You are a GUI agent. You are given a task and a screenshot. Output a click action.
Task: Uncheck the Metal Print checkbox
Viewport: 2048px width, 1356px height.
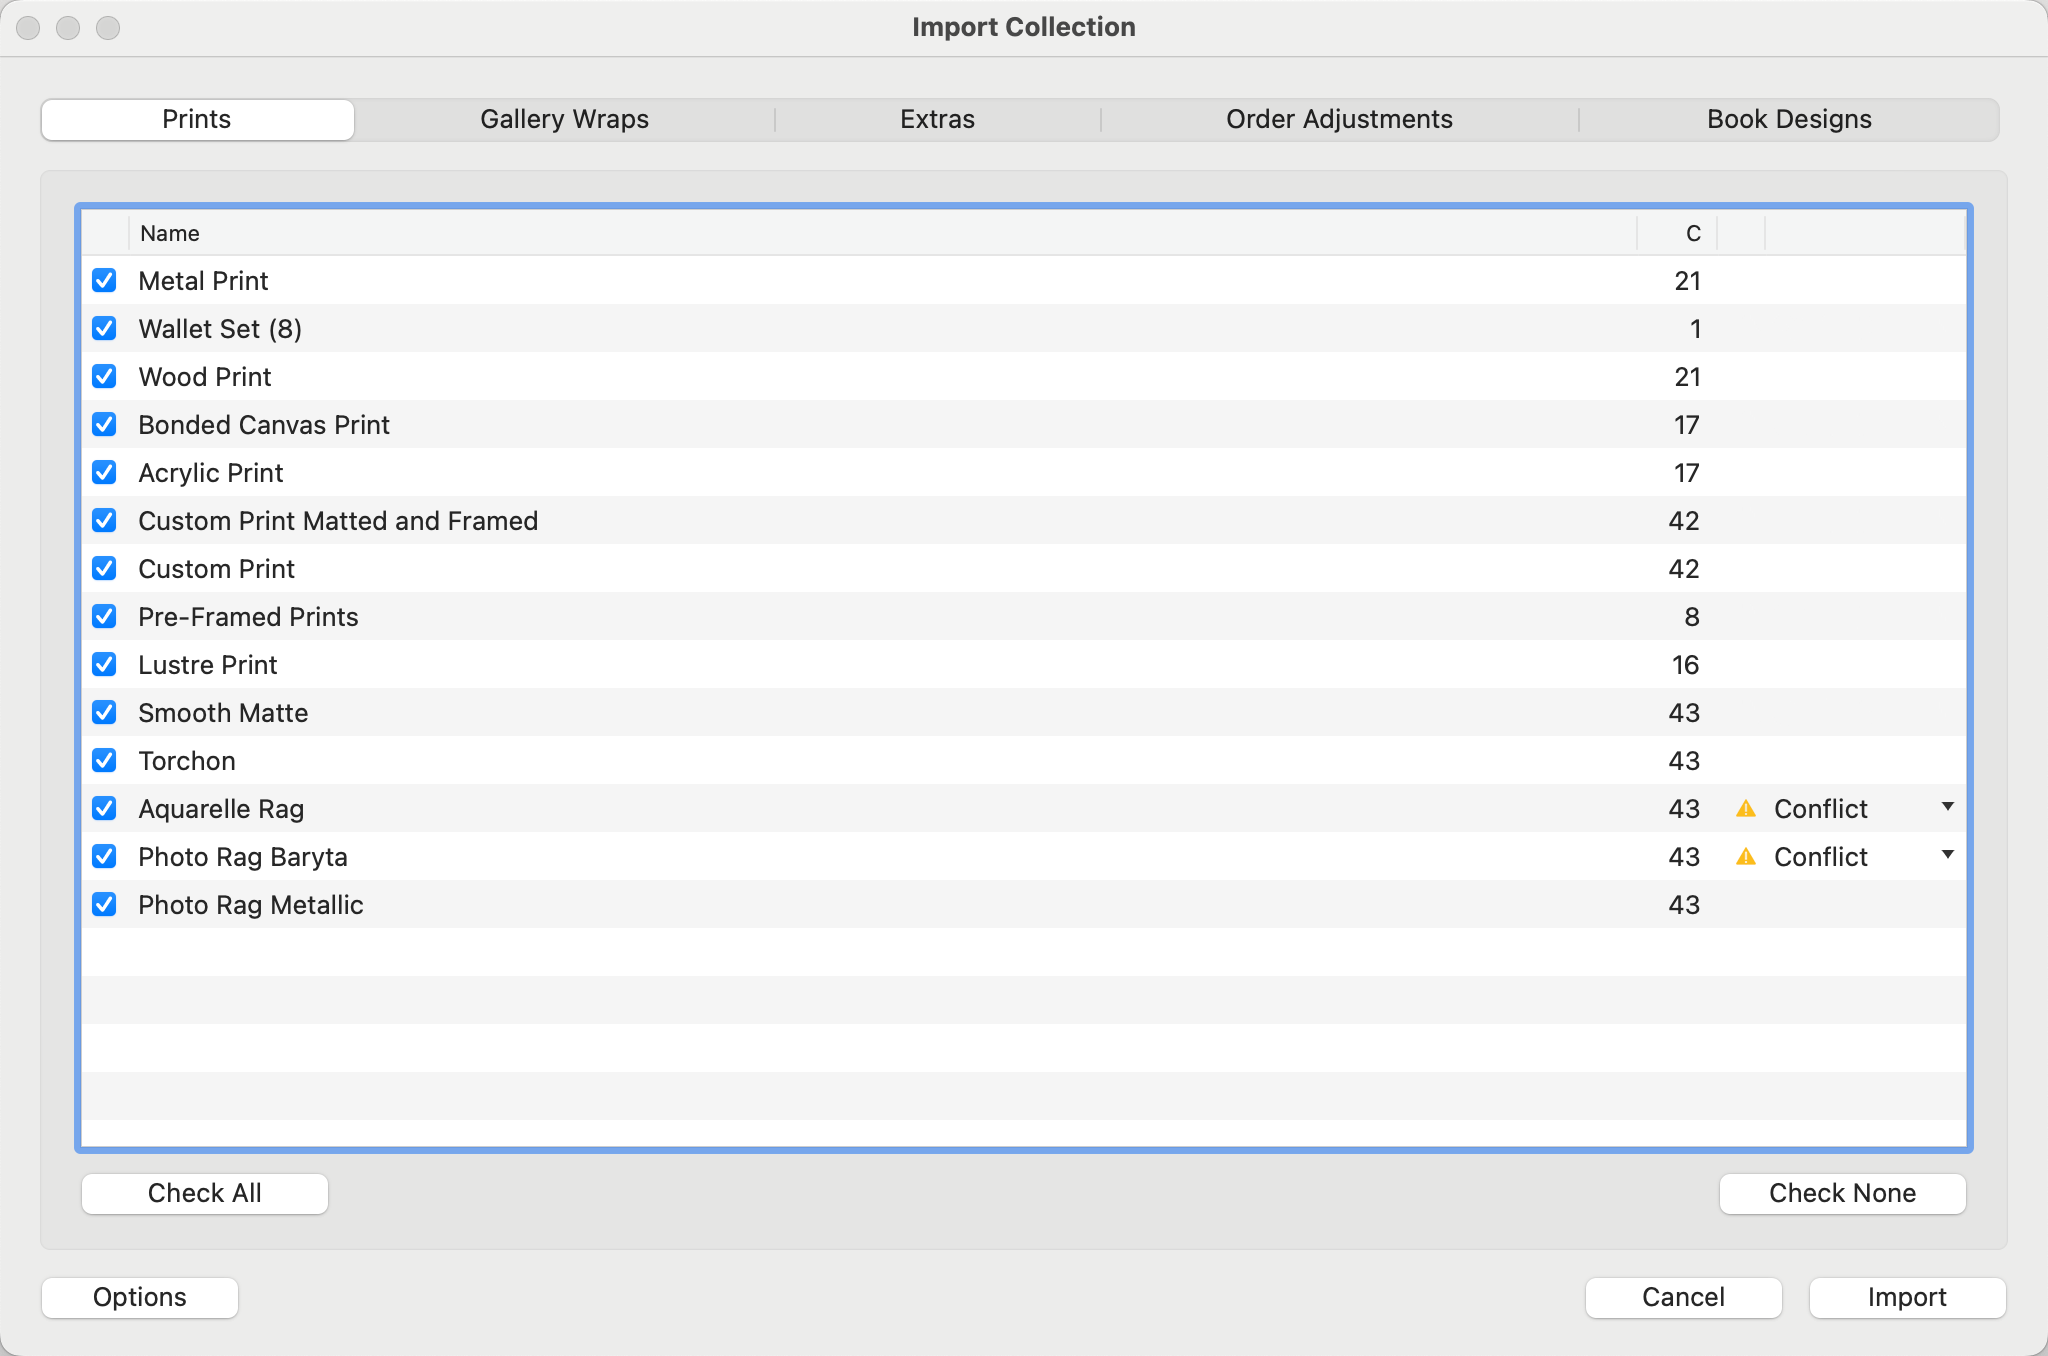click(x=104, y=281)
